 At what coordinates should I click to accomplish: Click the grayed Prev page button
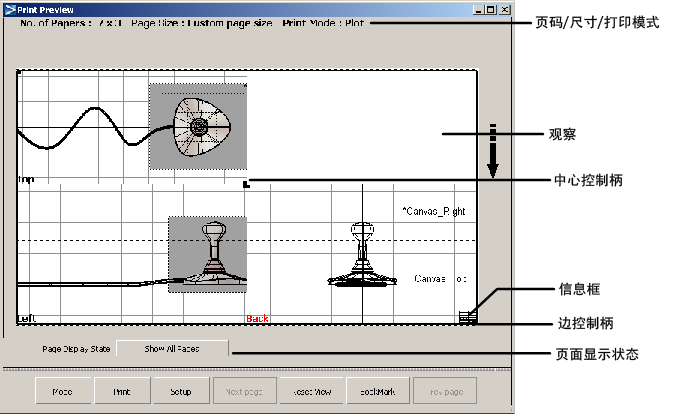point(445,391)
